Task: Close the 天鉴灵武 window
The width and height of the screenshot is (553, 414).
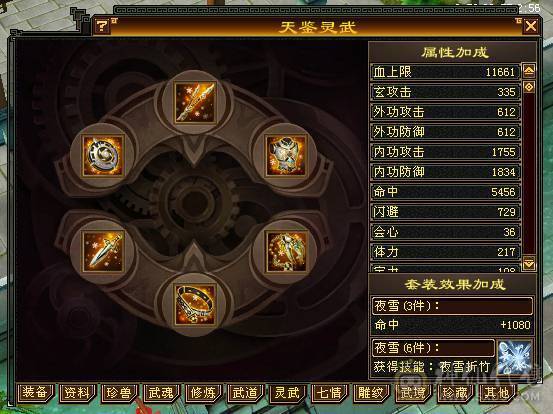Action: 531,26
